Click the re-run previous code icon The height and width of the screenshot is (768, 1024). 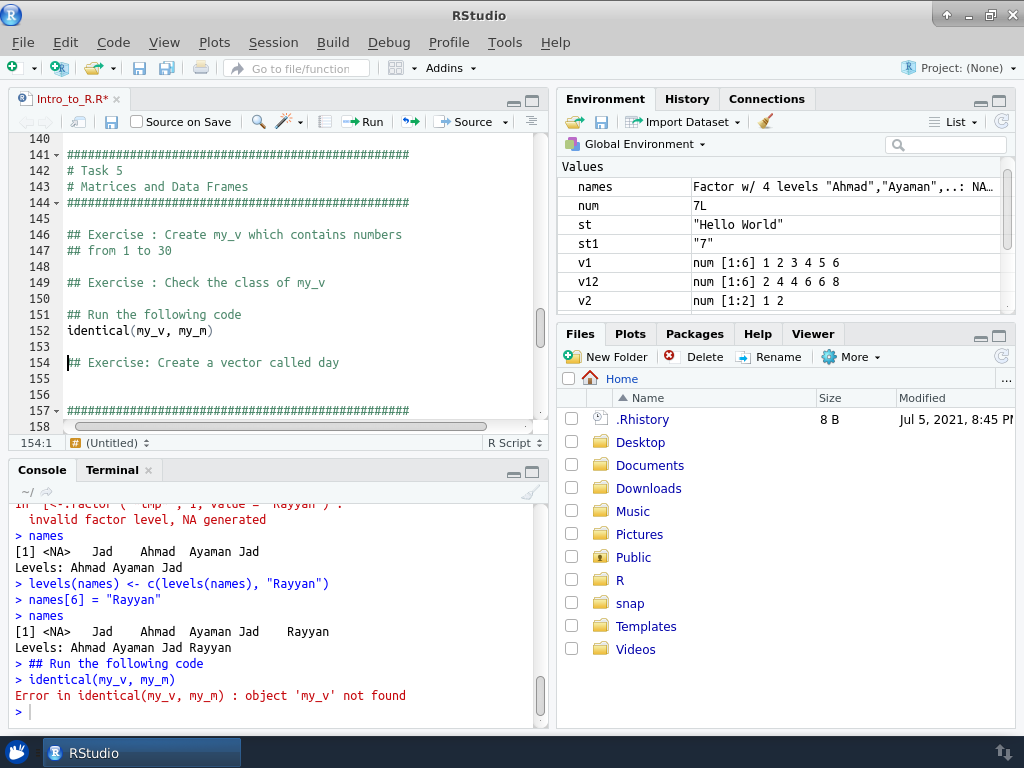click(410, 122)
